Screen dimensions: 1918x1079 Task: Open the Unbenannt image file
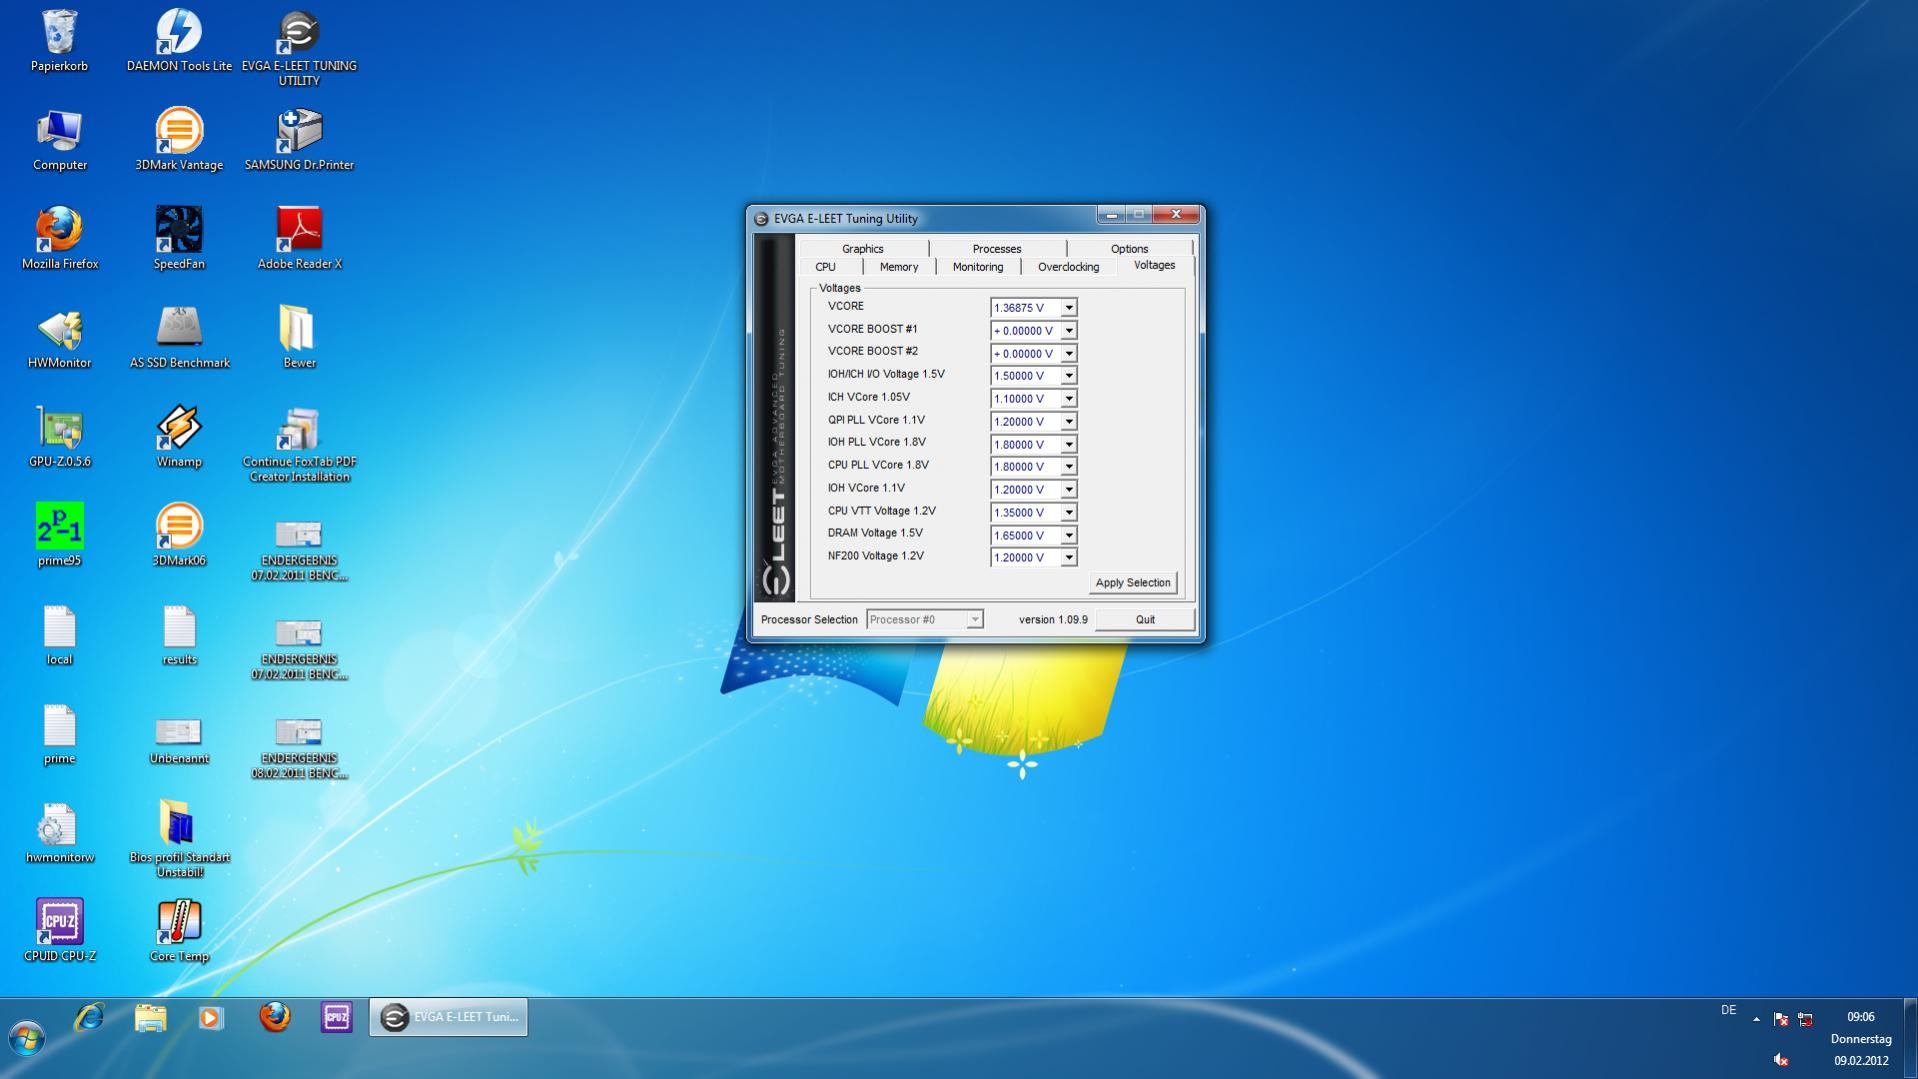[179, 741]
